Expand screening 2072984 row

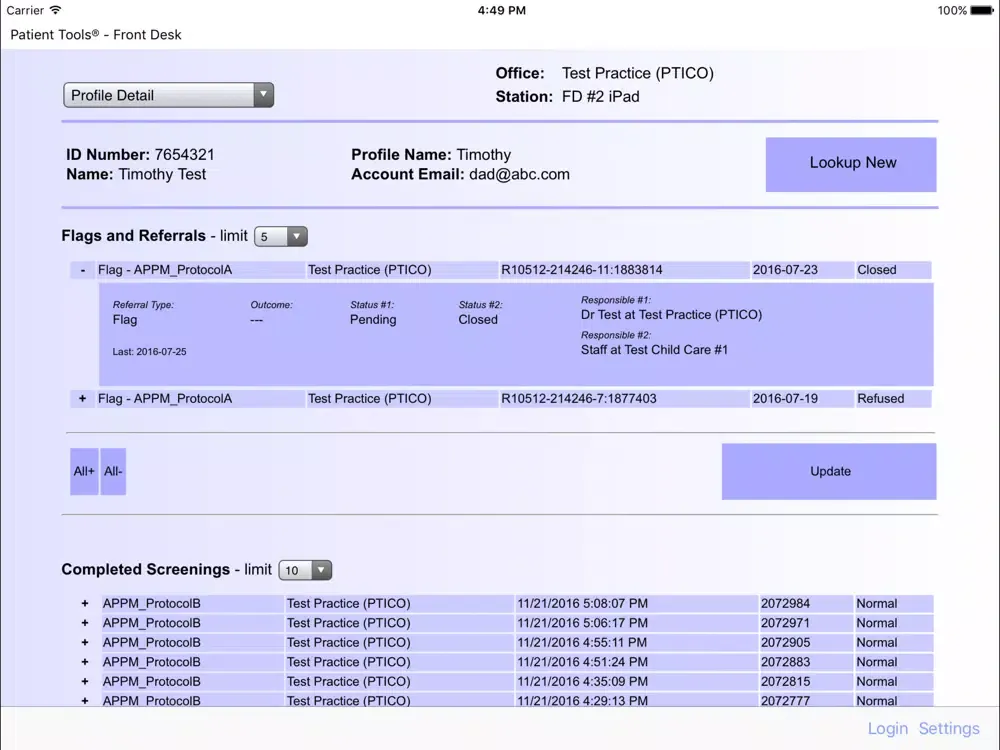pyautogui.click(x=85, y=603)
